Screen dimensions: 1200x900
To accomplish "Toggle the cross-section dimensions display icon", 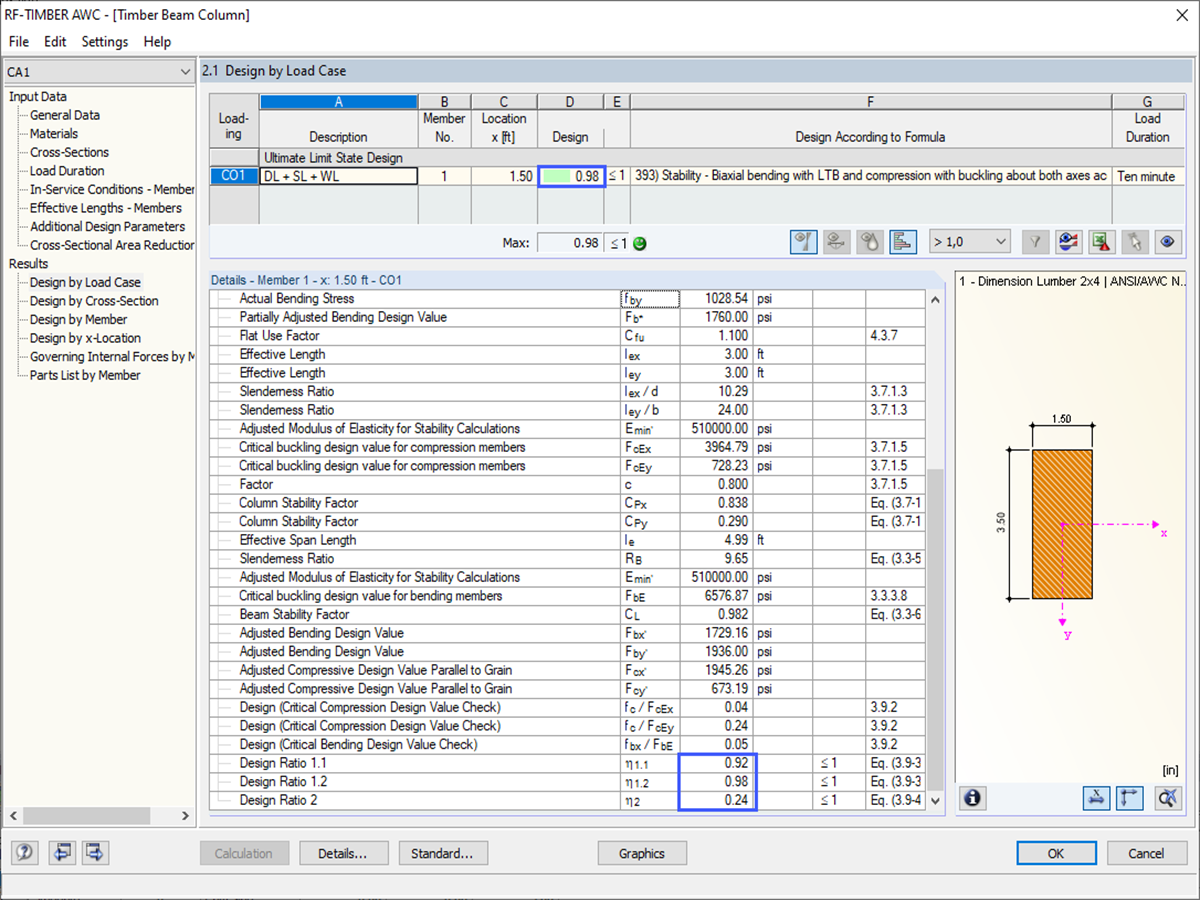I will pos(1096,798).
